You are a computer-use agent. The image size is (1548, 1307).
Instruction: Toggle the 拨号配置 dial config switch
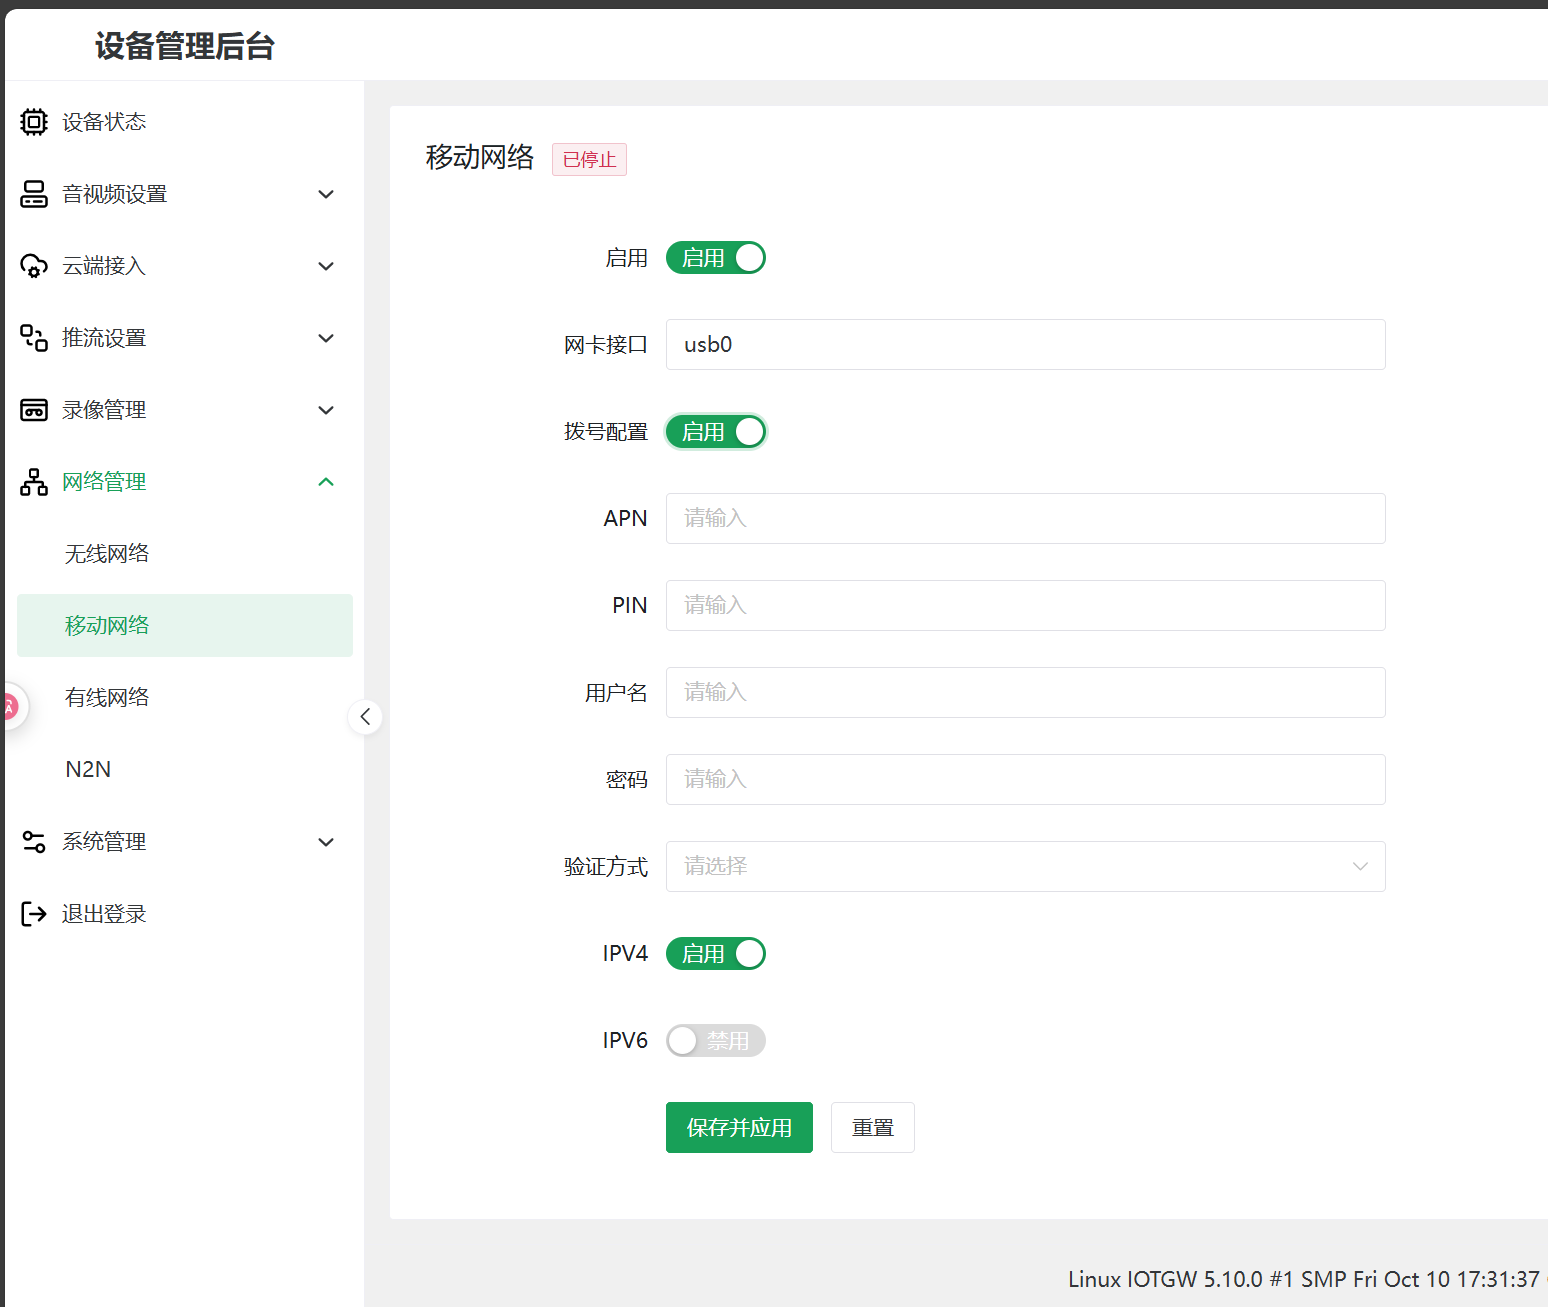[x=715, y=432]
